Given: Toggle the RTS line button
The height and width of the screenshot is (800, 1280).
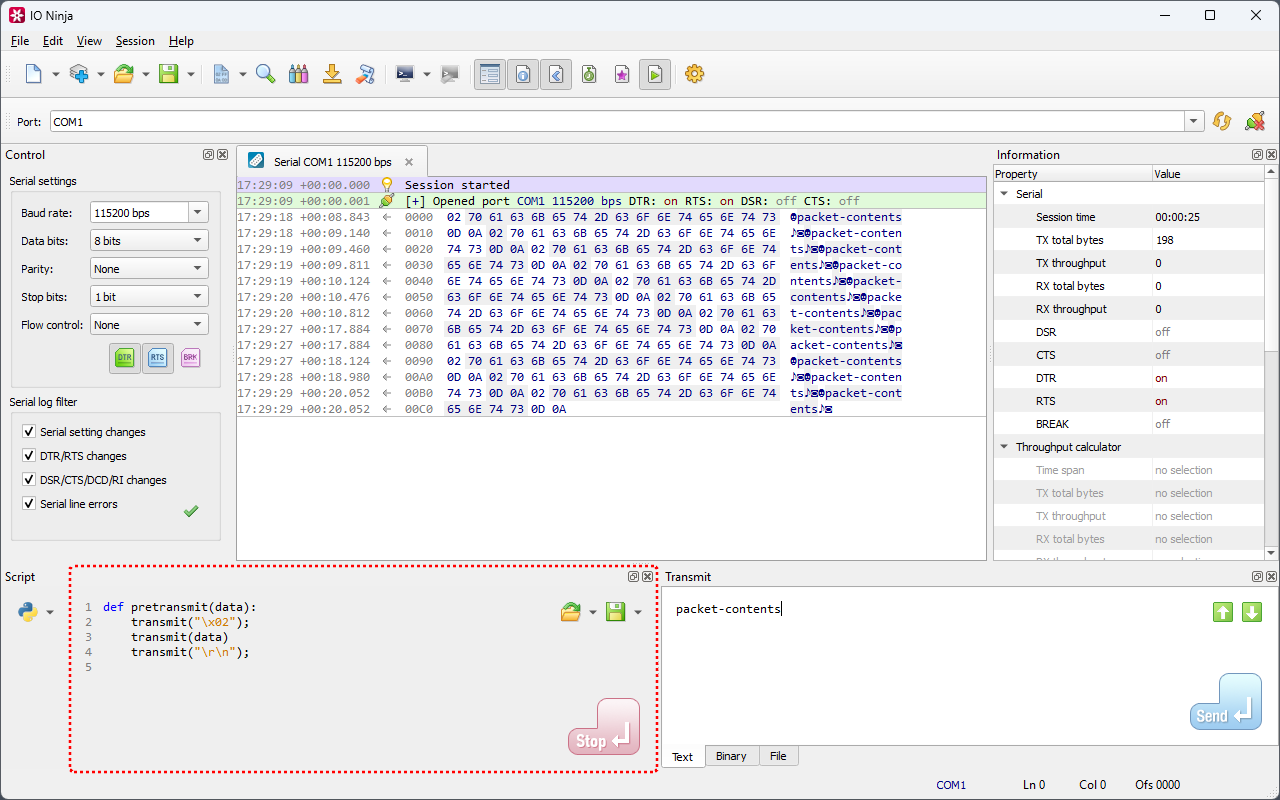Looking at the screenshot, I should click(158, 357).
